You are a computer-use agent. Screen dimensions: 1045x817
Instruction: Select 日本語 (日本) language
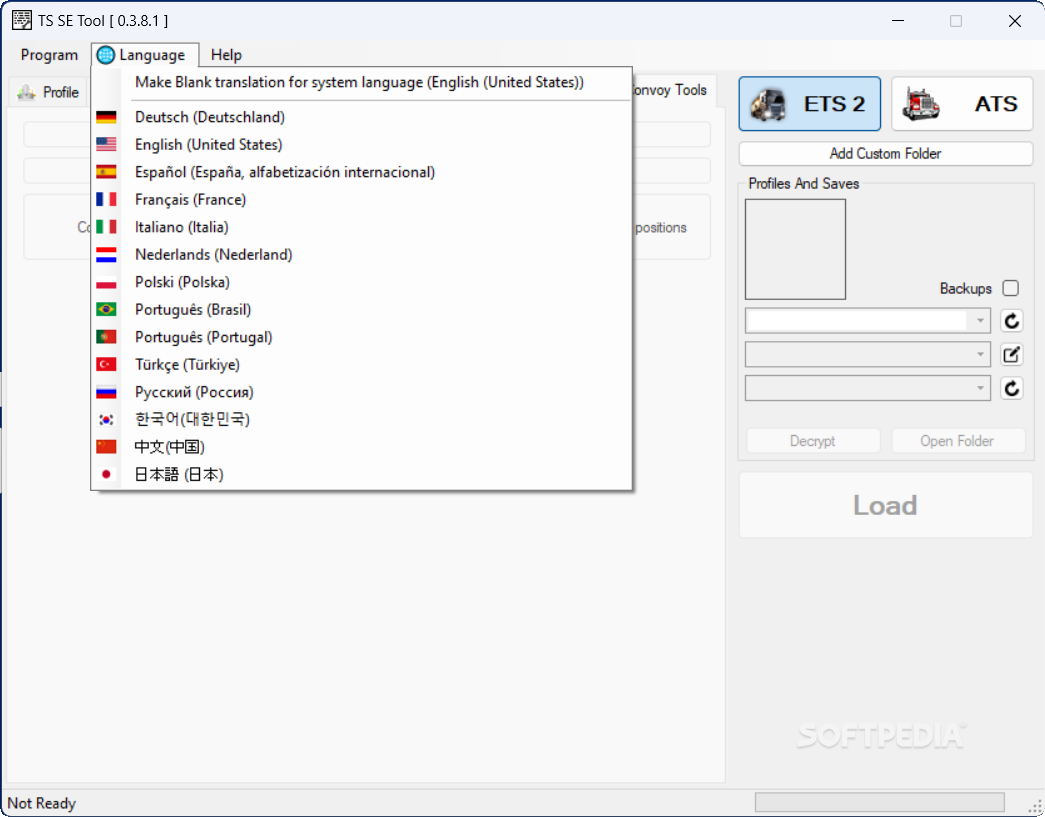tap(361, 474)
